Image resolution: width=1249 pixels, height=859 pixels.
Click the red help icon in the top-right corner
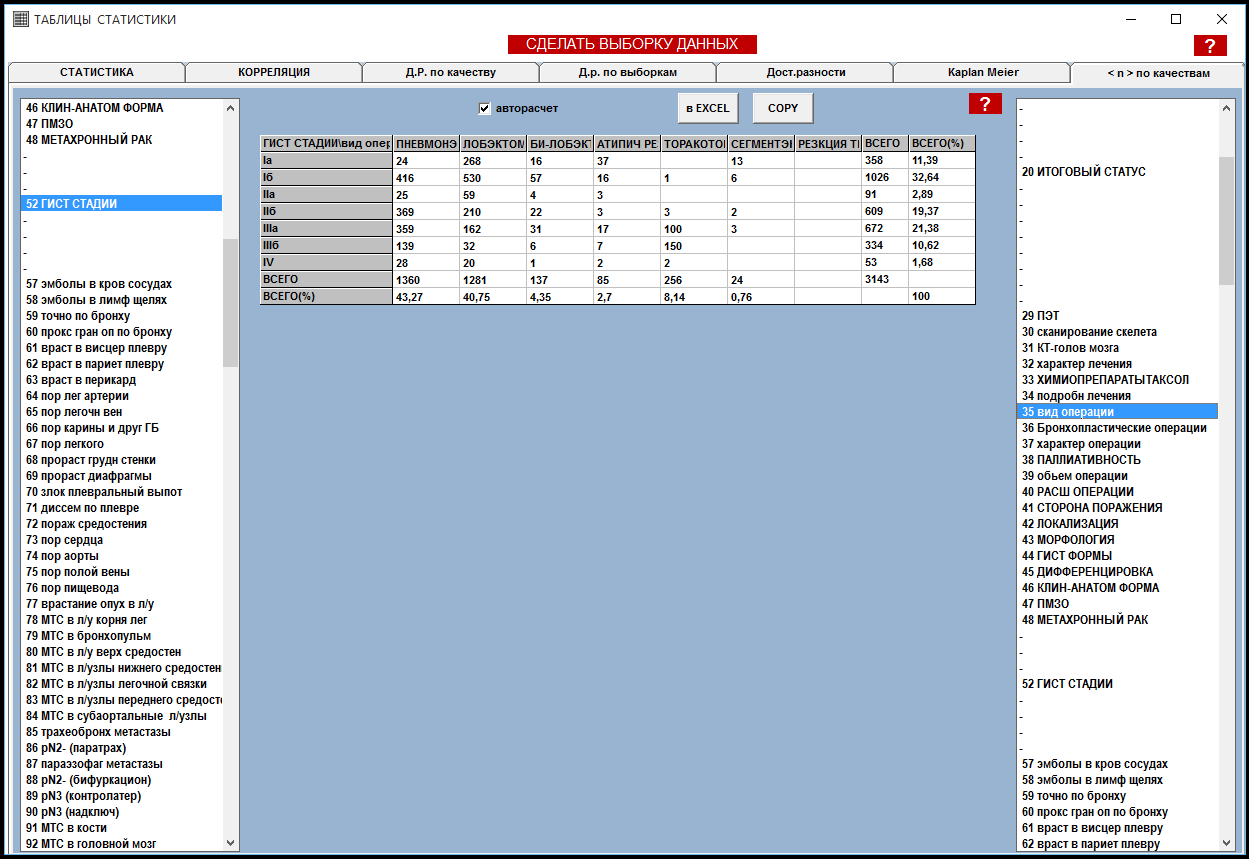tap(1210, 45)
